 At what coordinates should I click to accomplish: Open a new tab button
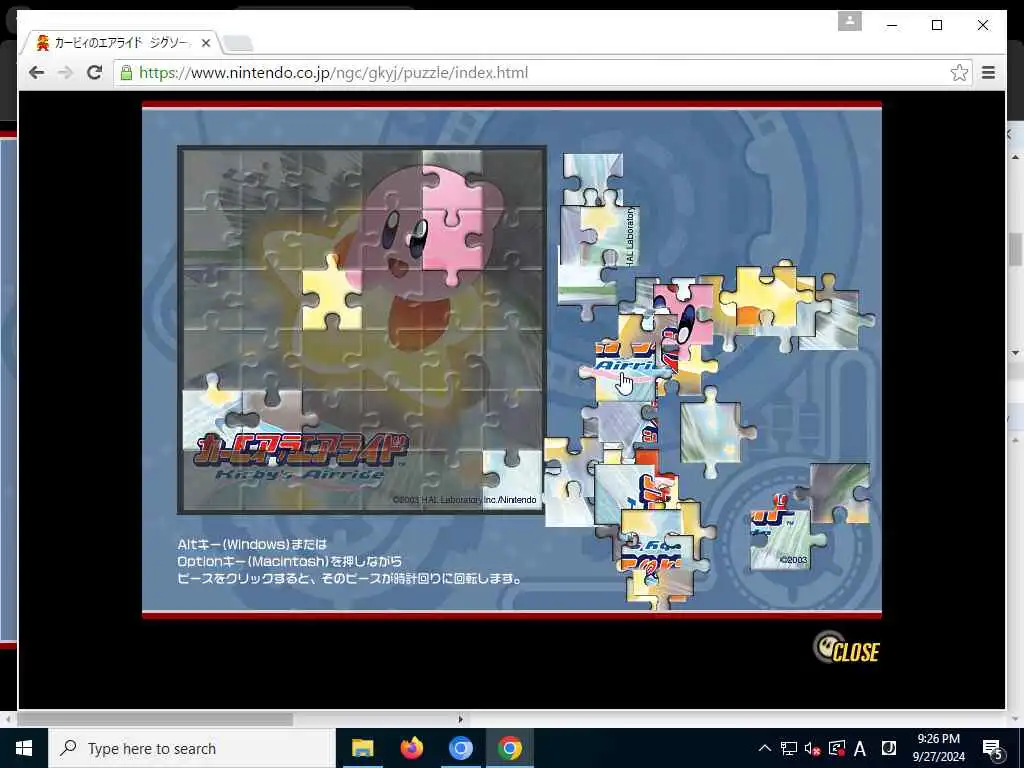coord(238,44)
